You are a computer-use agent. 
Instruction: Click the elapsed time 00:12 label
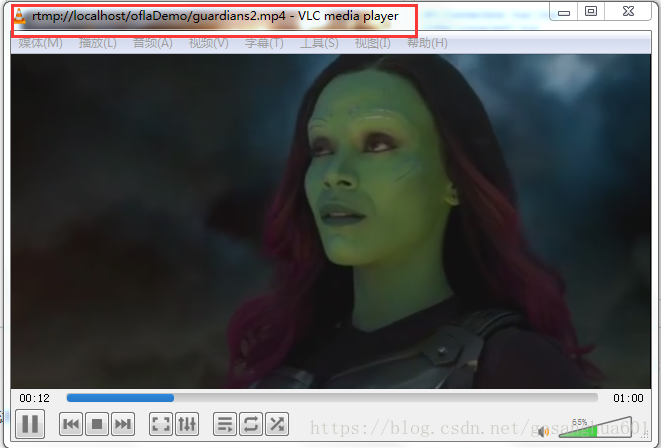(x=35, y=398)
